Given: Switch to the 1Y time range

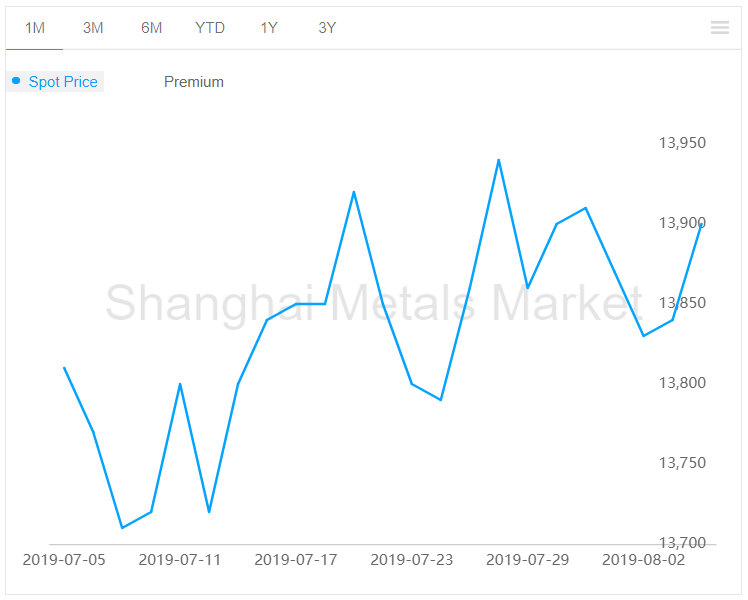Looking at the screenshot, I should (269, 28).
